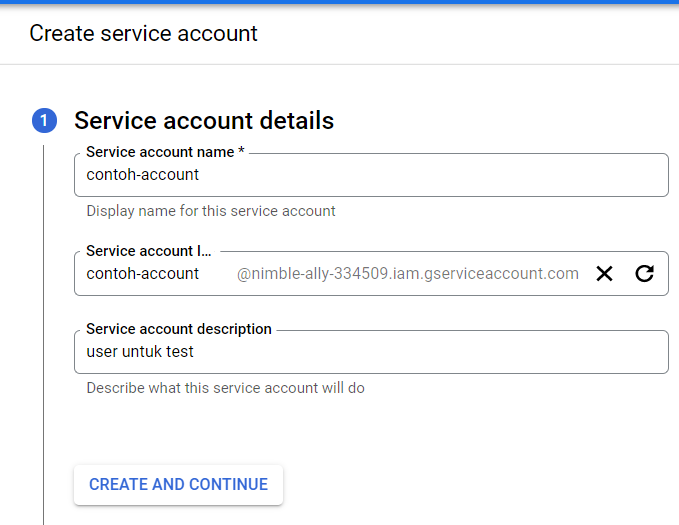Click the truncated Service account I... label

coord(149,251)
